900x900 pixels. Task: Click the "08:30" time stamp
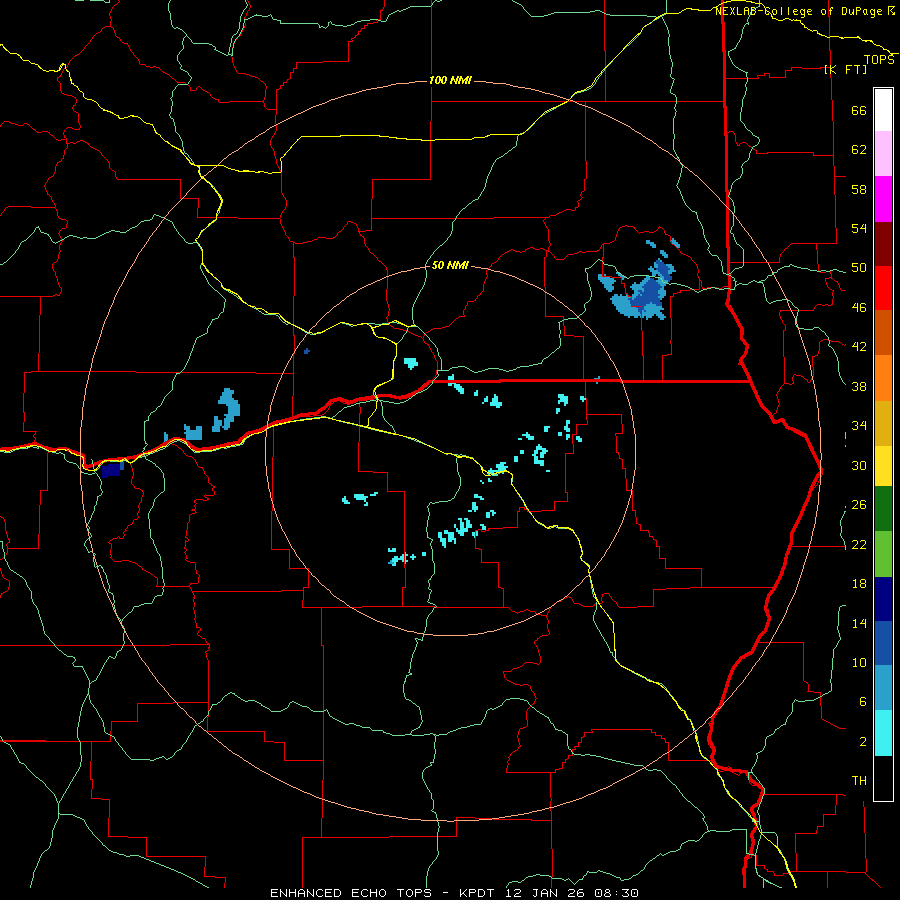click(618, 893)
